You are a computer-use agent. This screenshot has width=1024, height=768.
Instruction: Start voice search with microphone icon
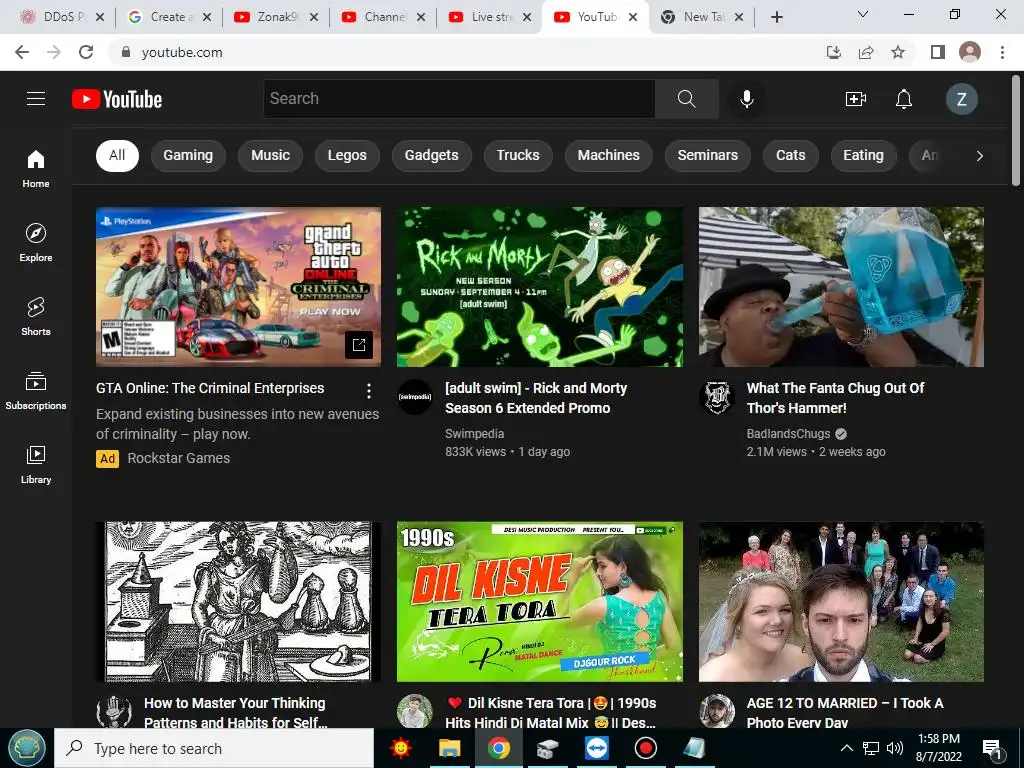[x=746, y=99]
